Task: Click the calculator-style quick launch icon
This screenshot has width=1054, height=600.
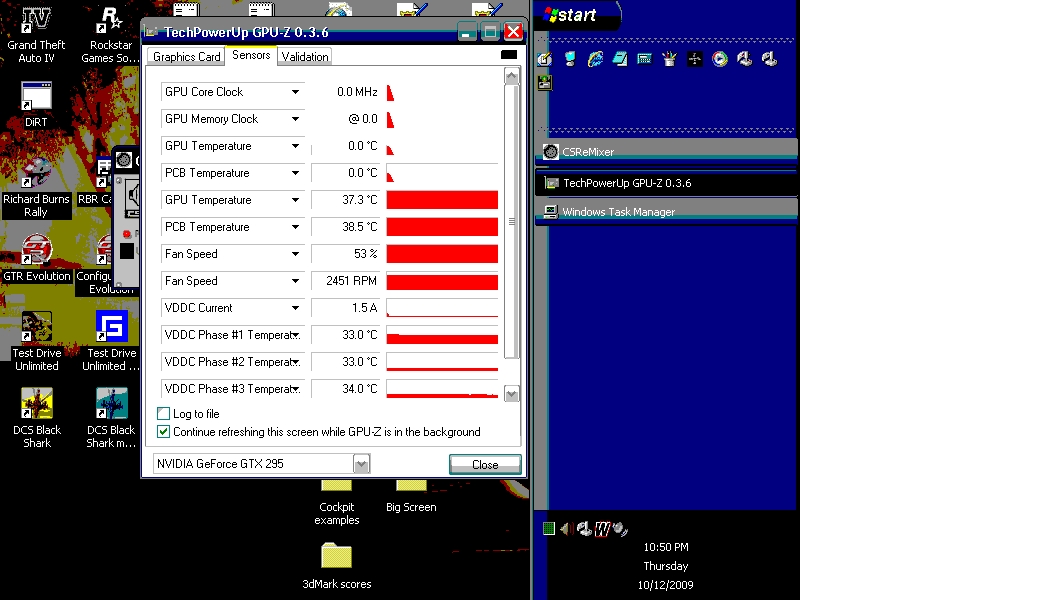Action: (x=644, y=59)
